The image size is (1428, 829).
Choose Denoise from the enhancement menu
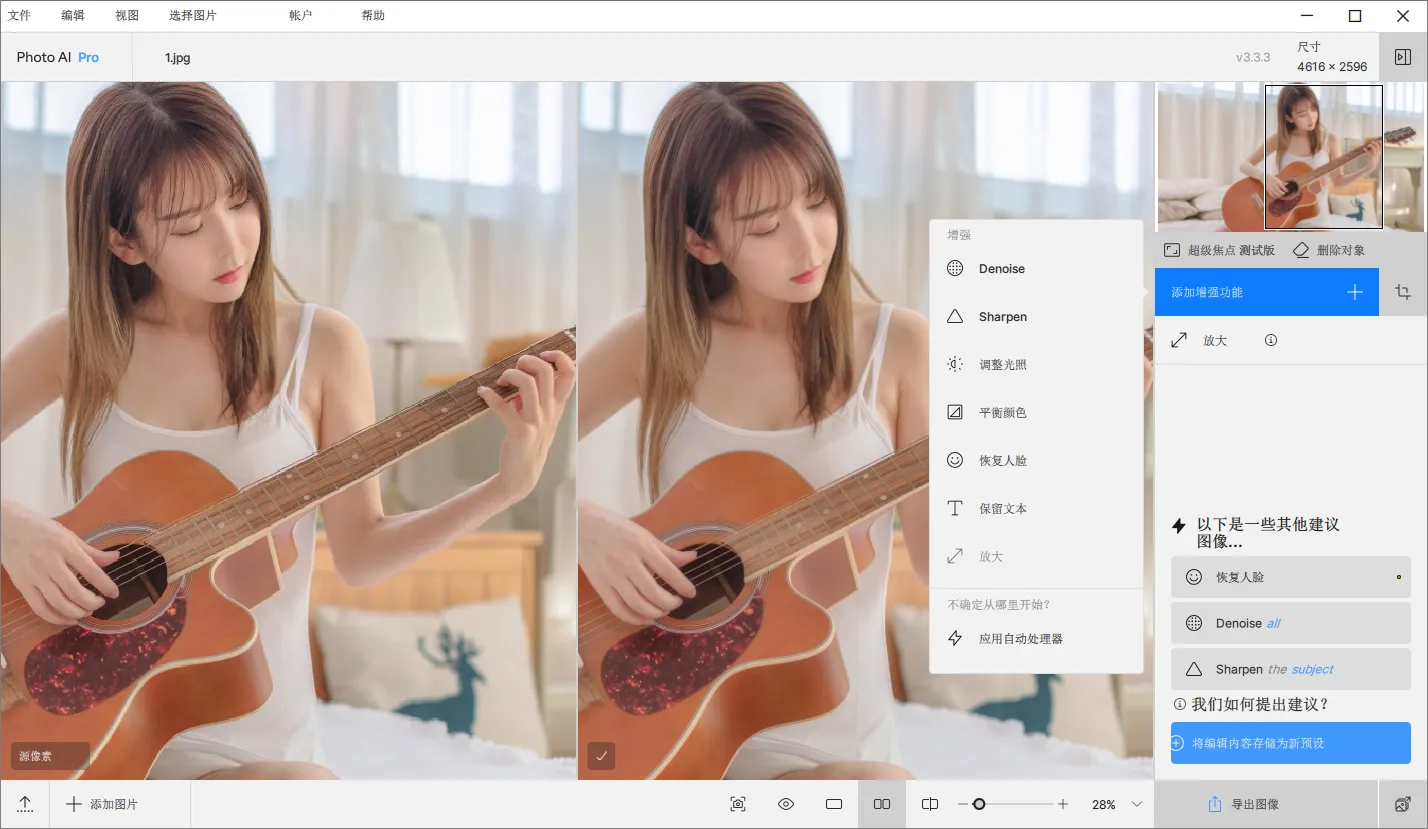[1001, 269]
